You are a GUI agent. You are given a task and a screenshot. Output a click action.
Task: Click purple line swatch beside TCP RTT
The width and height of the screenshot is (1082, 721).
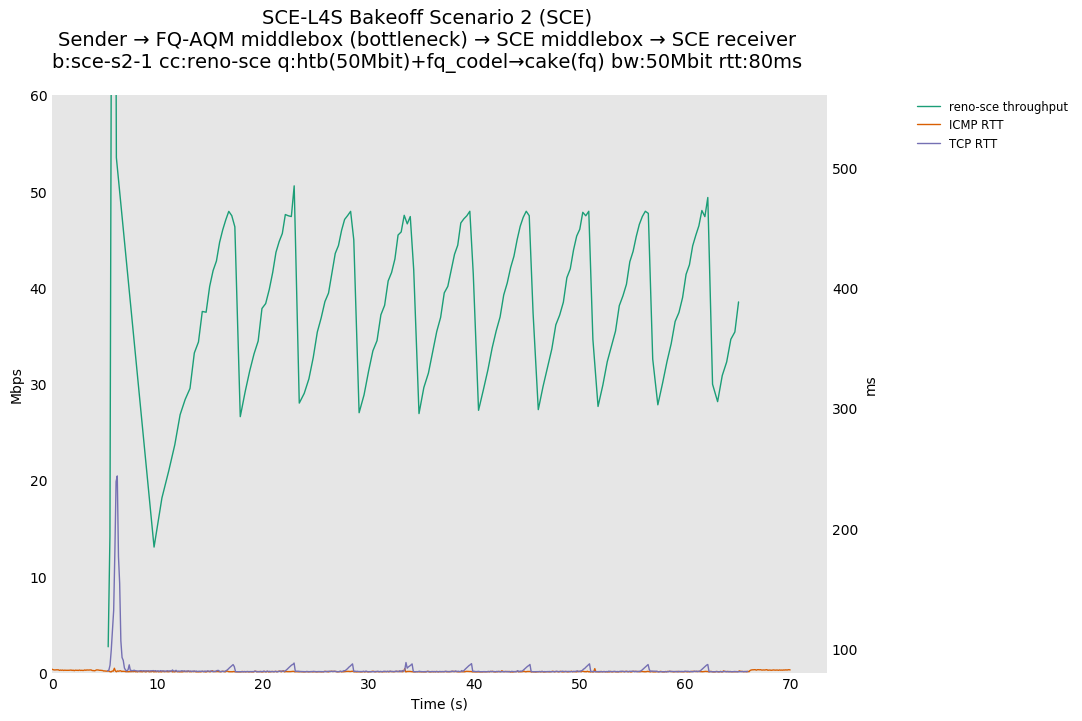[929, 144]
